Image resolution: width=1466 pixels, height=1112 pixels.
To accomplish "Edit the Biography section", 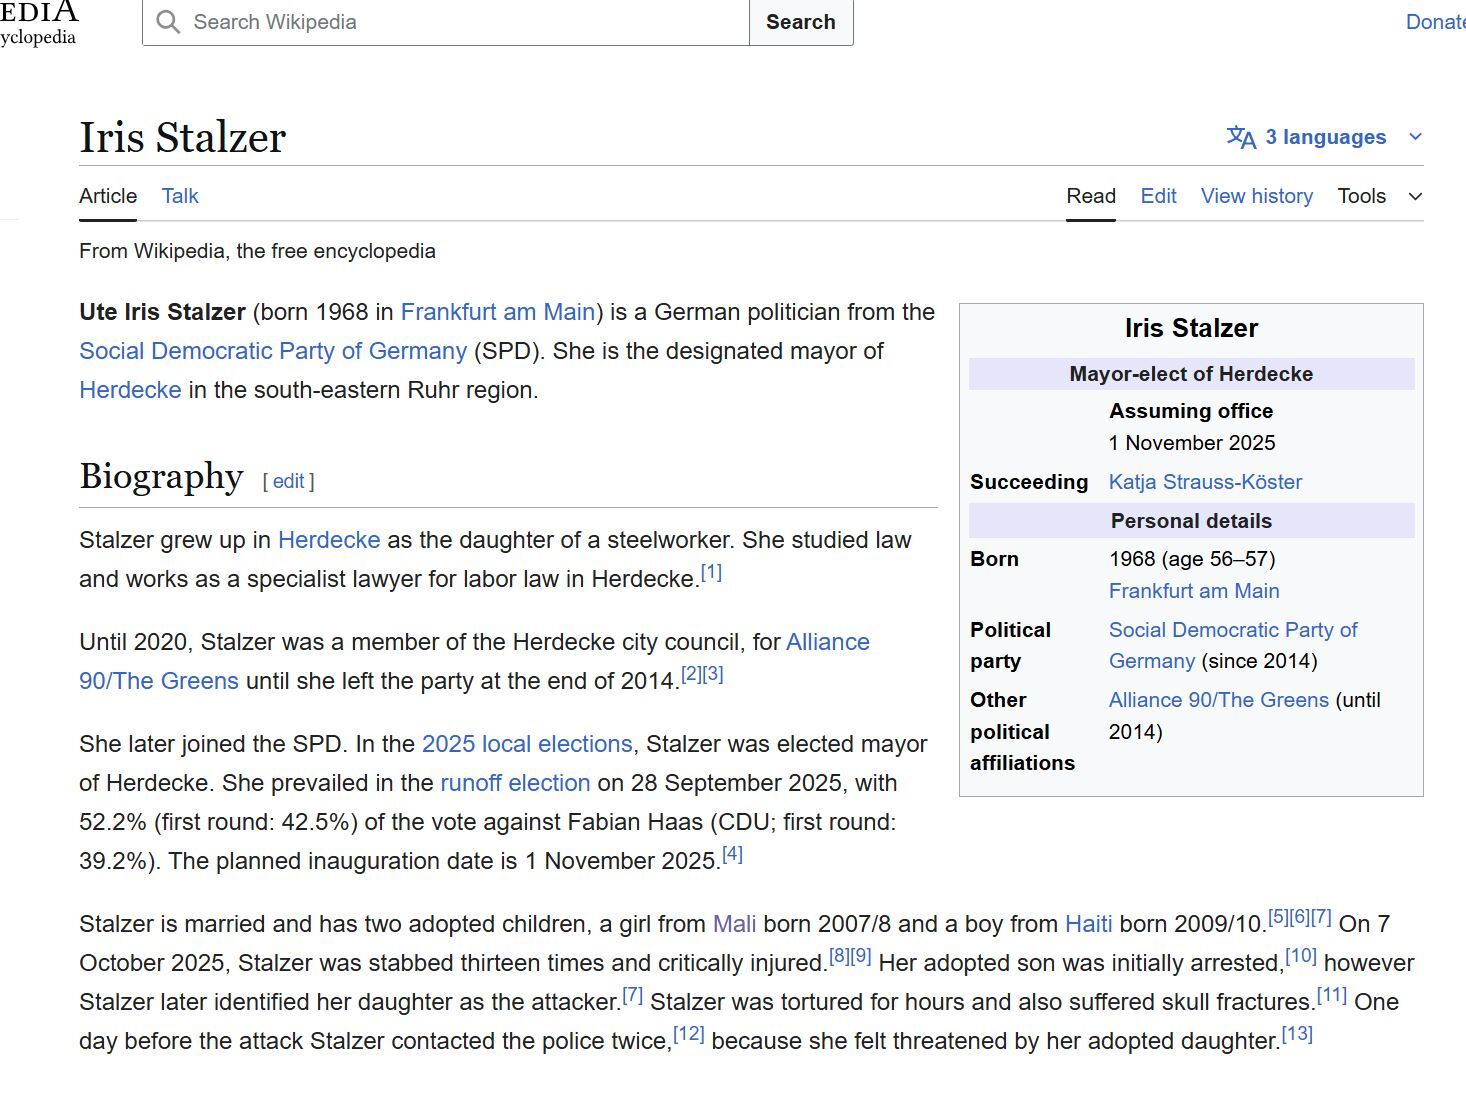I will 288,481.
